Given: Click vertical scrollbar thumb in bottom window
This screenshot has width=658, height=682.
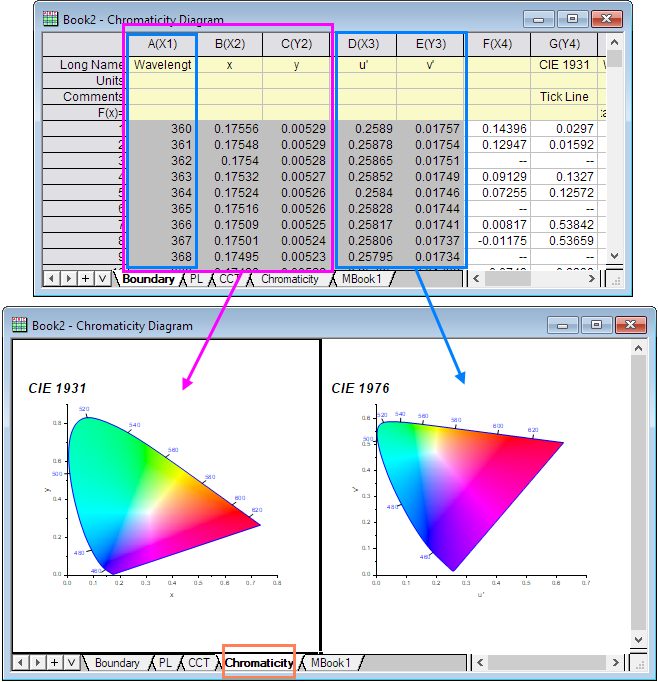Looking at the screenshot, I should [638, 492].
